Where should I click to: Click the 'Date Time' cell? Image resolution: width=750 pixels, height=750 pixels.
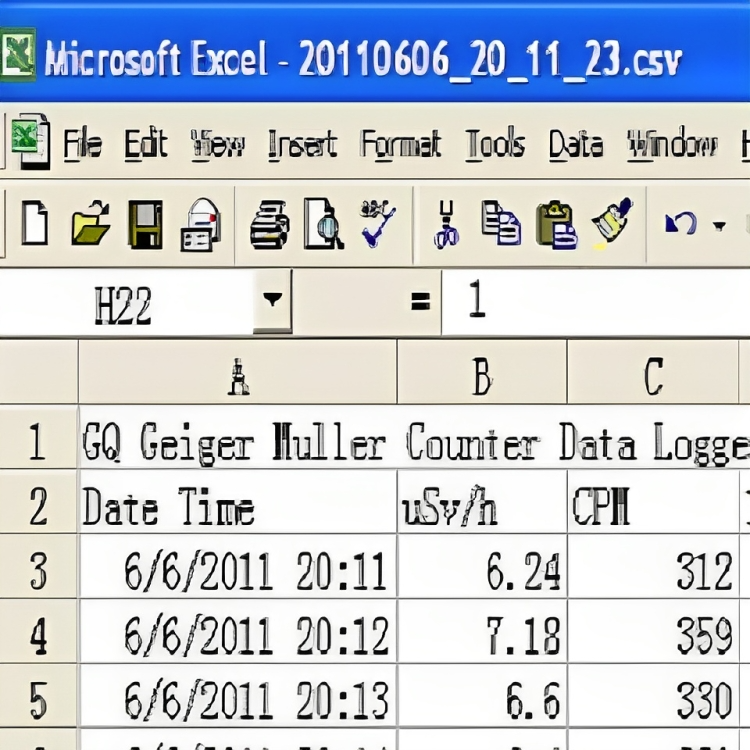(x=238, y=502)
